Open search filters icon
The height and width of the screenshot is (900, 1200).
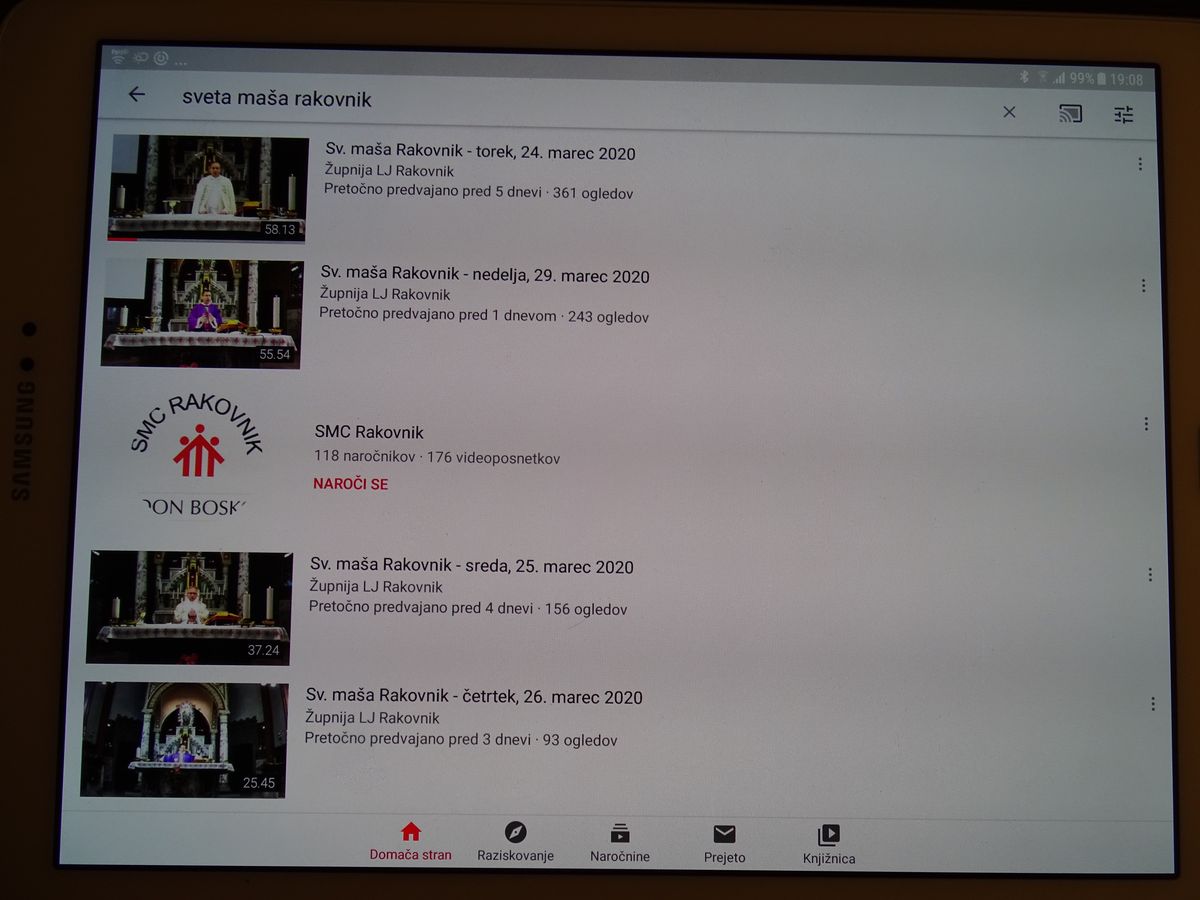coord(1124,115)
